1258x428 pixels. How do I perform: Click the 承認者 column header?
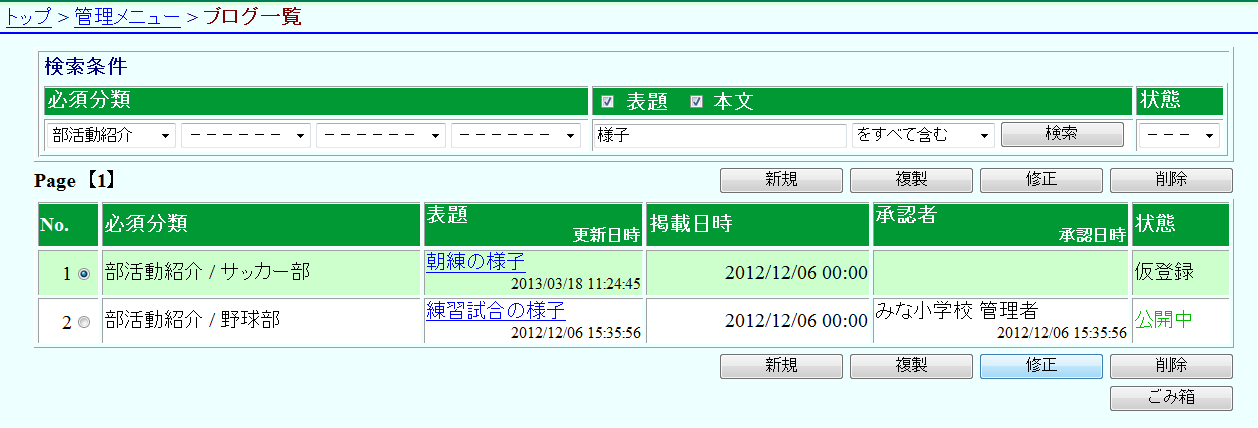pyautogui.click(x=1000, y=224)
